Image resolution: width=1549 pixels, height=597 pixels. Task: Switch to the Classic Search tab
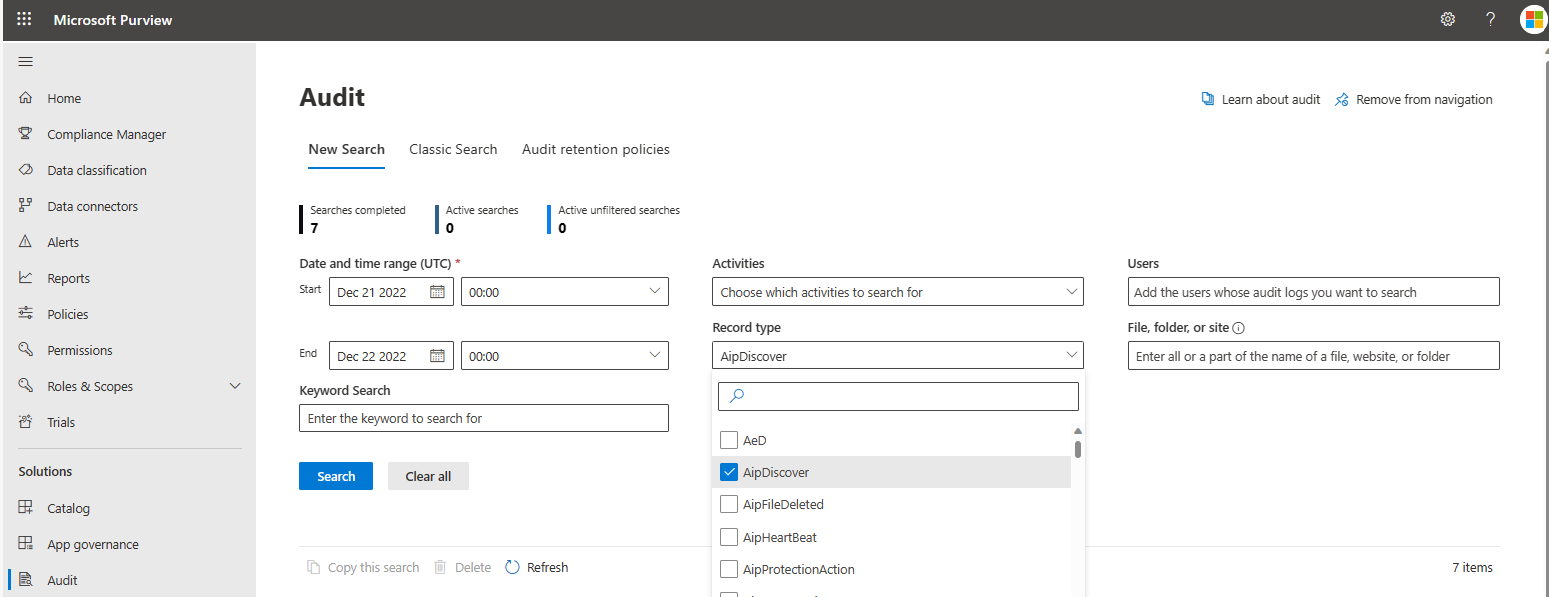pos(453,148)
